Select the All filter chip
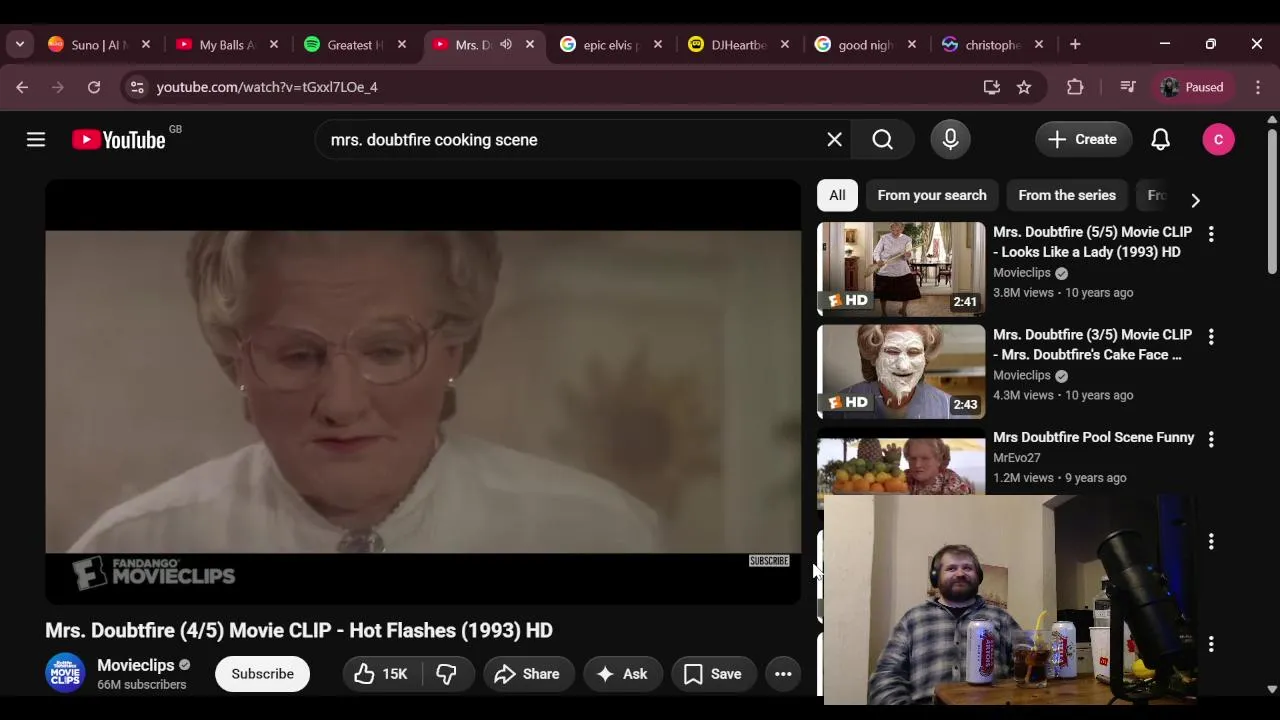Image resolution: width=1280 pixels, height=720 pixels. pyautogui.click(x=837, y=195)
